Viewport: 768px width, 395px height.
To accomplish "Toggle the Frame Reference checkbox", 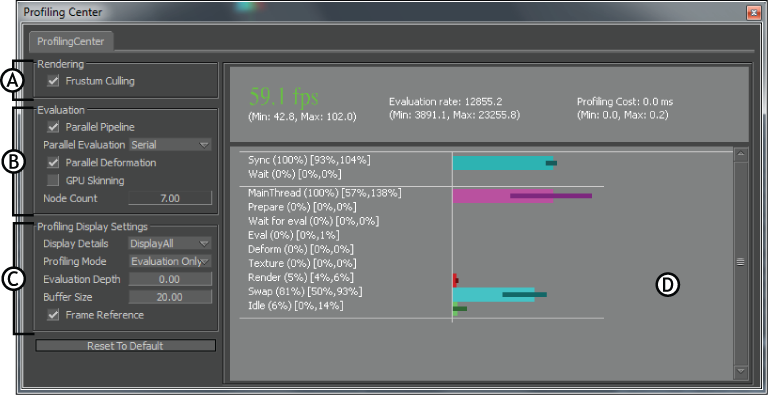I will (x=53, y=315).
